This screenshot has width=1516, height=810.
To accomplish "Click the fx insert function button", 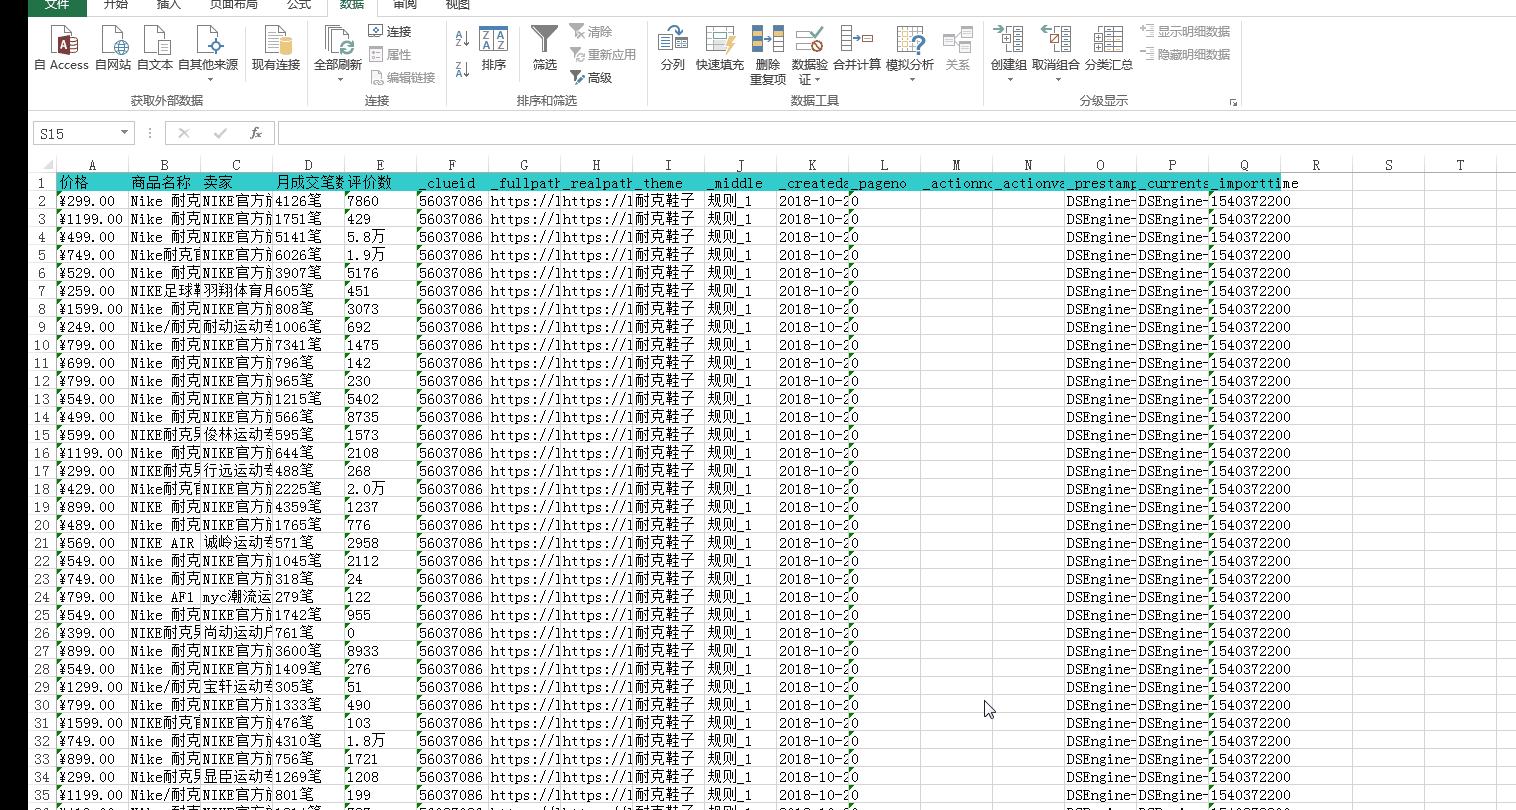I will pyautogui.click(x=256, y=133).
